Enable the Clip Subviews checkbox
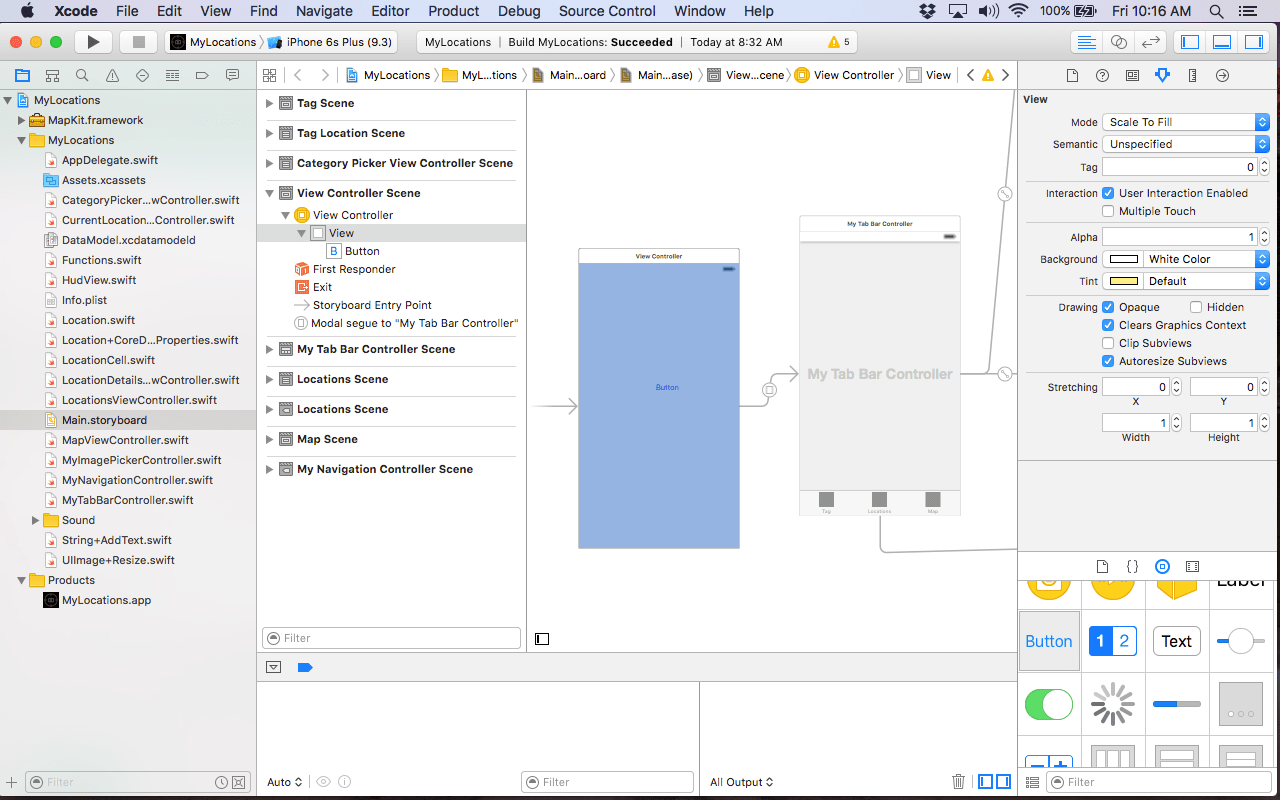The height and width of the screenshot is (800, 1280). coord(1108,343)
